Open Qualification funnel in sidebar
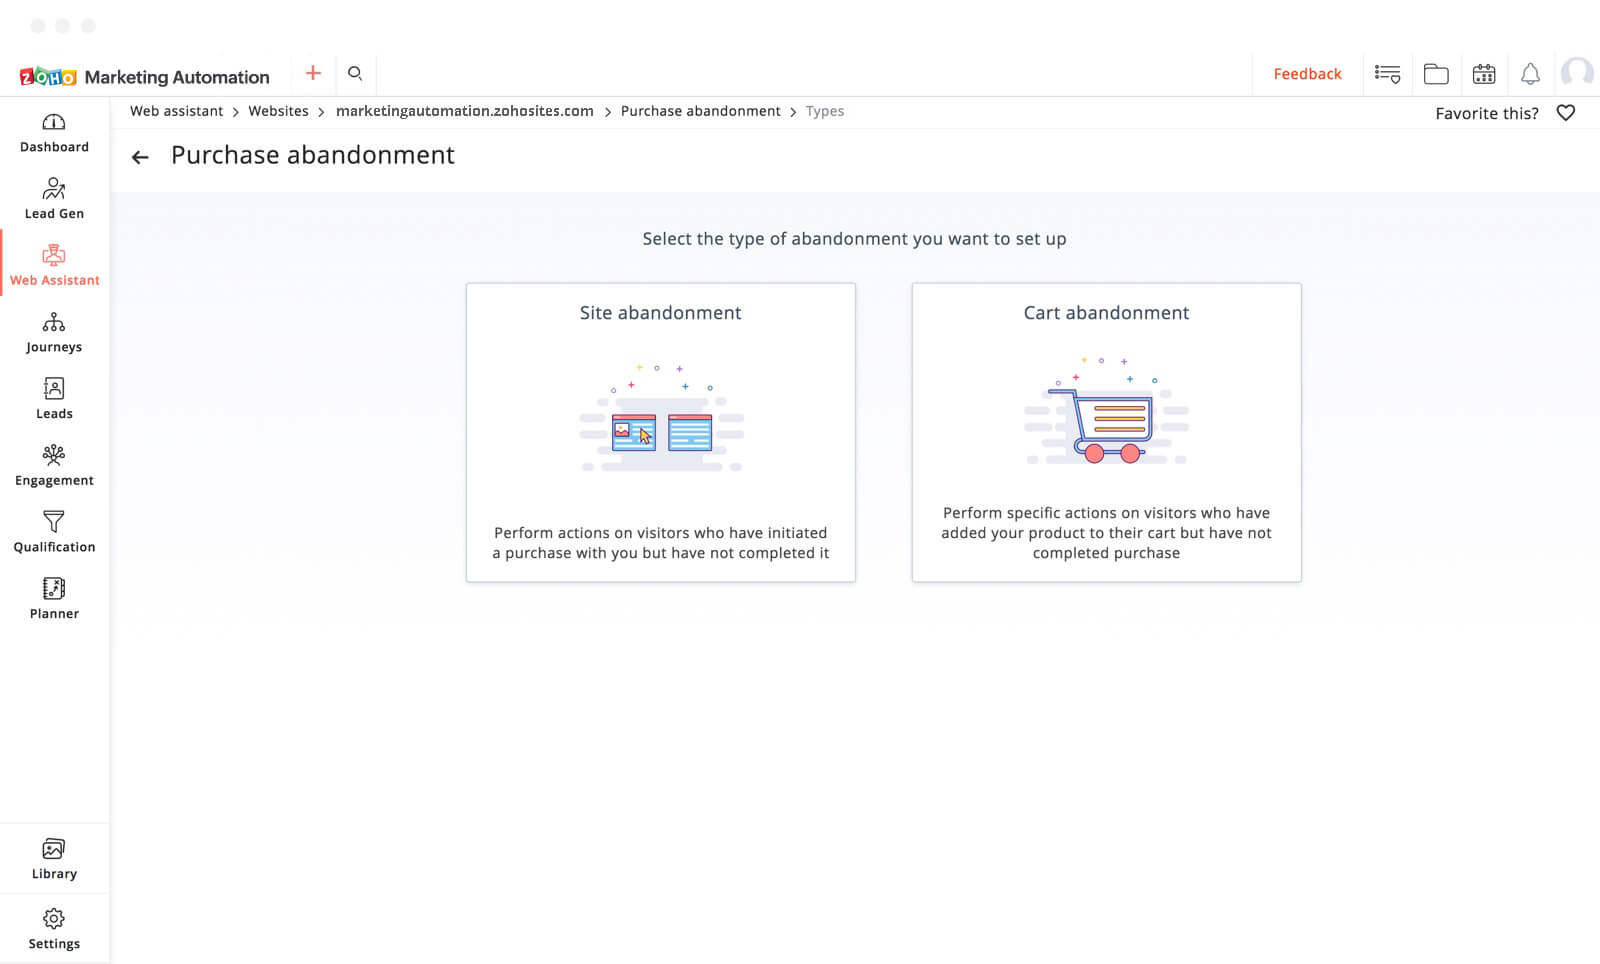 (54, 532)
